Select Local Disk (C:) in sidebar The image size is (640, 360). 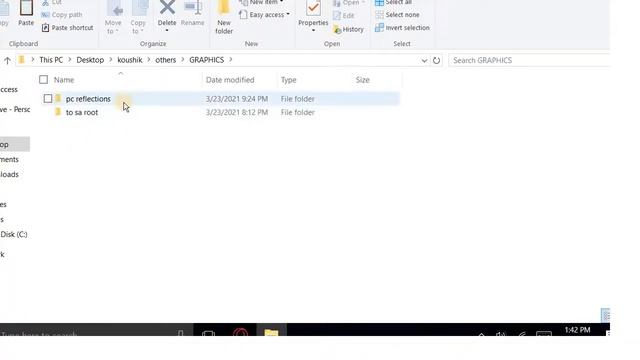point(13,234)
